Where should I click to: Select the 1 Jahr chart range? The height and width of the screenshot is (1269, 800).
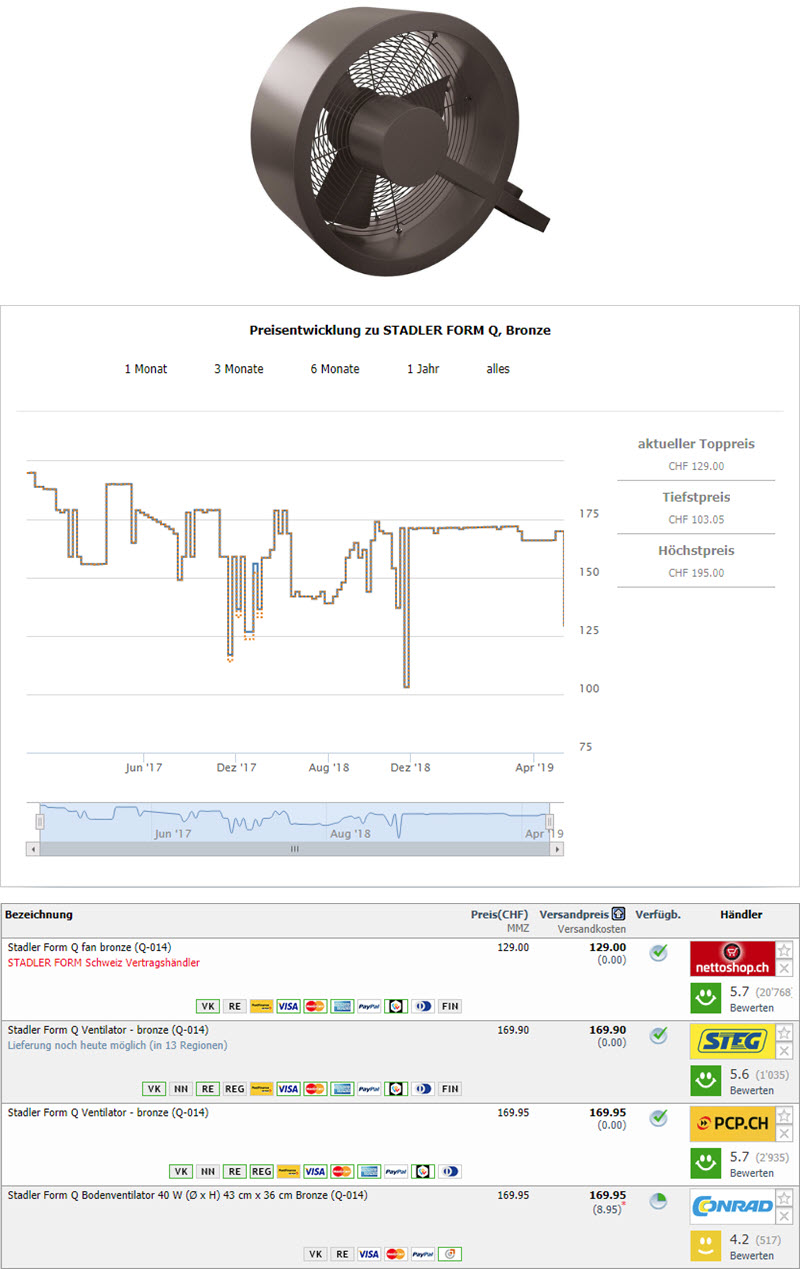pyautogui.click(x=423, y=369)
